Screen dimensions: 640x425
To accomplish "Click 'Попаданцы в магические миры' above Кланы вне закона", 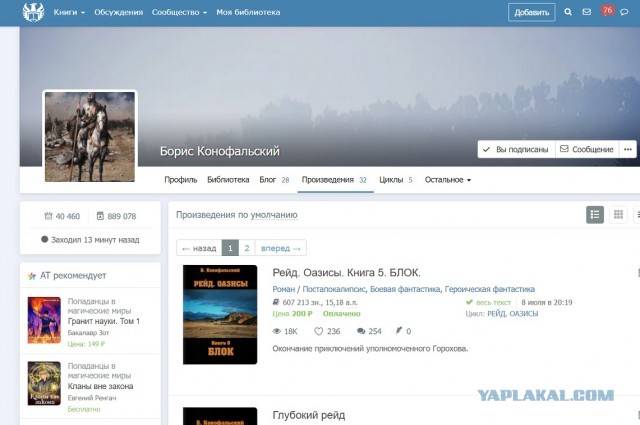I will tap(99, 371).
